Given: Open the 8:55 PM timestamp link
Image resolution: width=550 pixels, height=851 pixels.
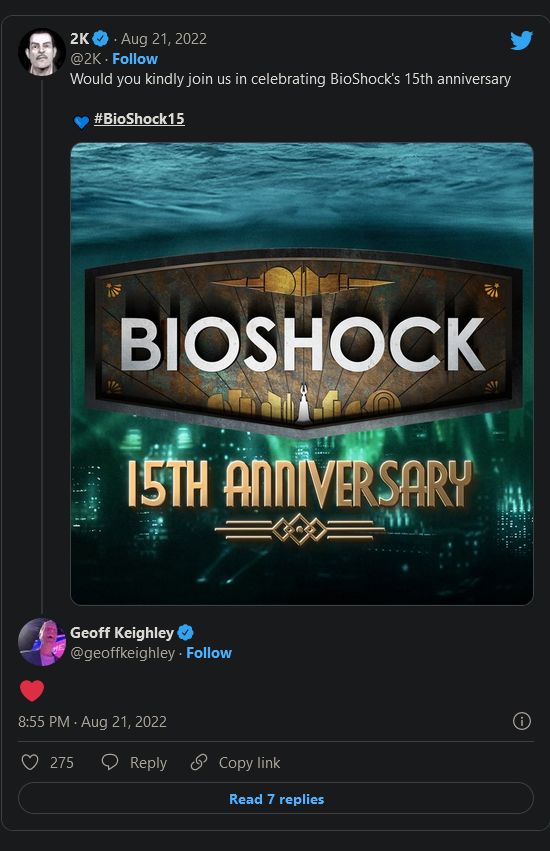Looking at the screenshot, I should coord(92,722).
